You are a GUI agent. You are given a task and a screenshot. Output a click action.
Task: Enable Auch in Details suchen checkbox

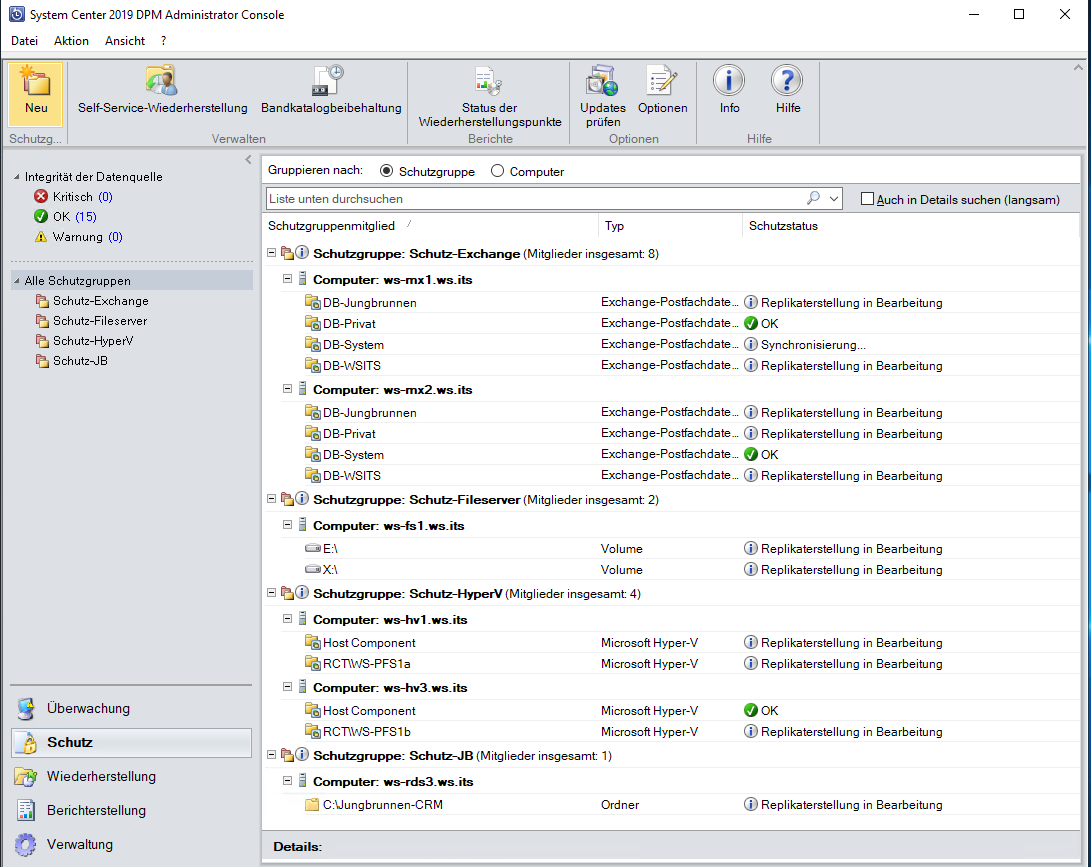click(x=867, y=199)
